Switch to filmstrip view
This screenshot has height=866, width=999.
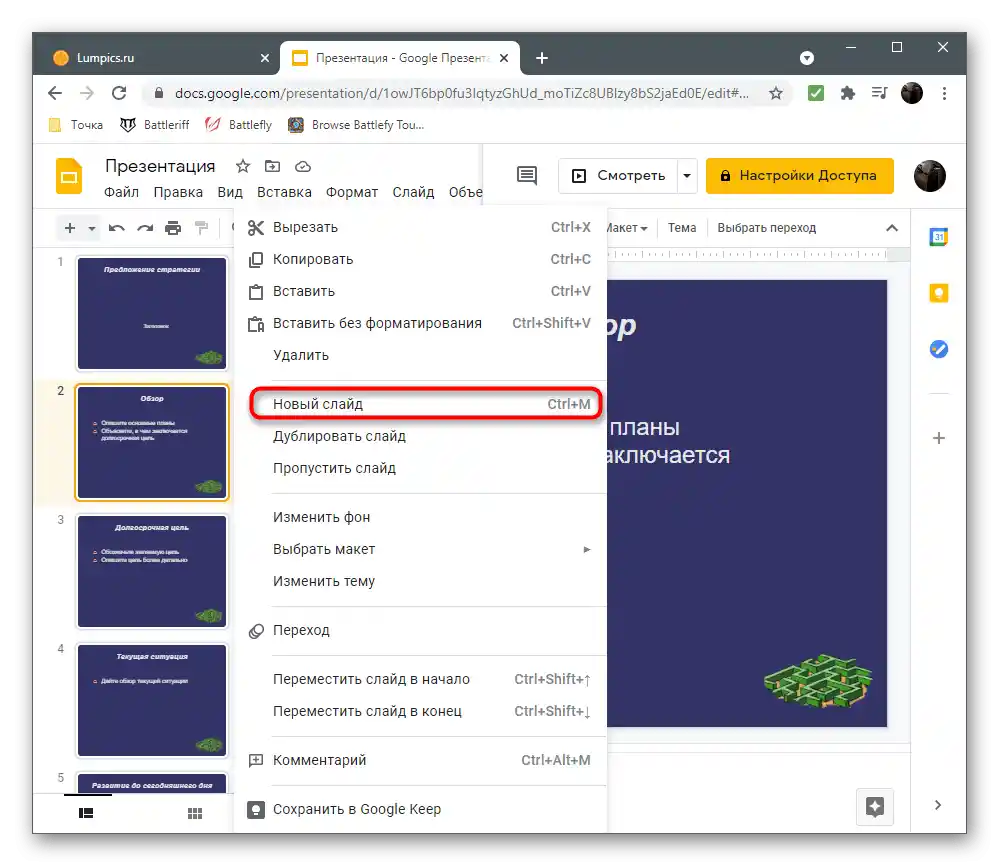click(x=86, y=813)
